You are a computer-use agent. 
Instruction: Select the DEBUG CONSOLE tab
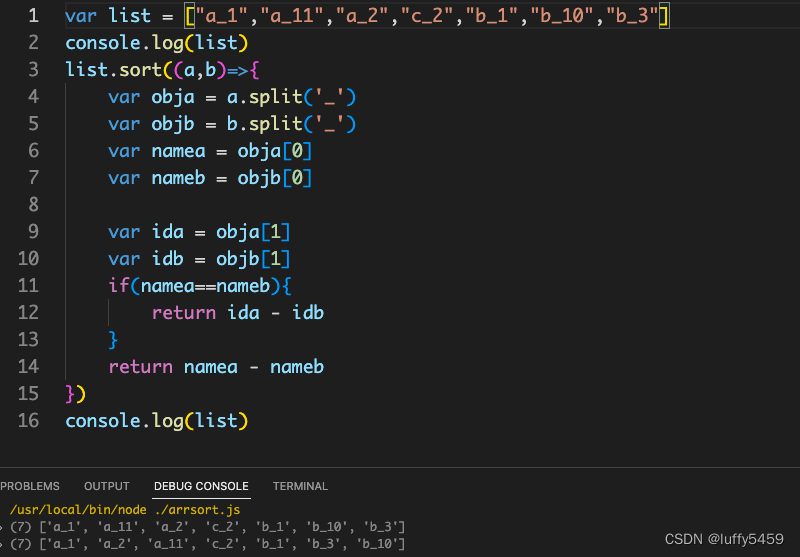point(202,486)
